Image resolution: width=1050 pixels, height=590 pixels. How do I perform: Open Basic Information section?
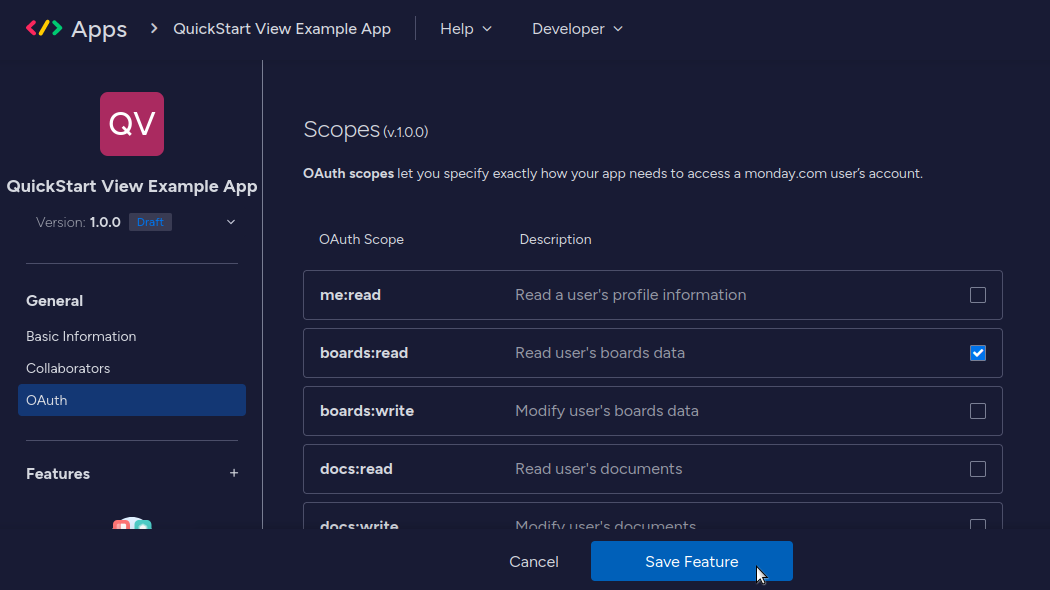coord(81,336)
